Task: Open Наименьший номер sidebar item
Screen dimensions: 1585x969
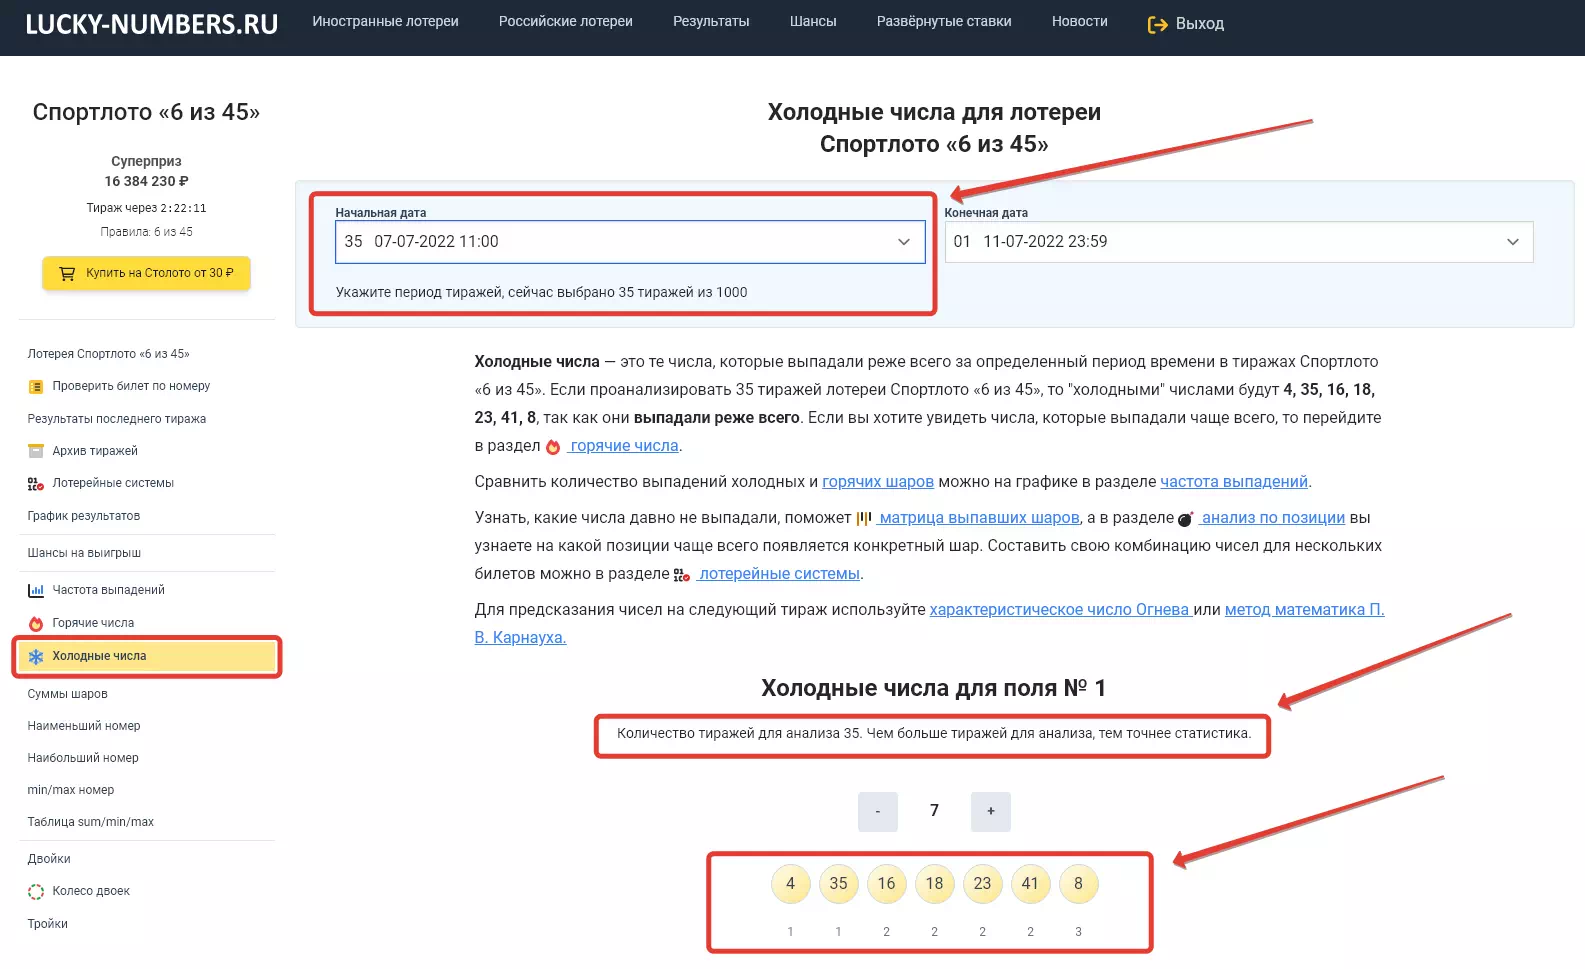Action: 84,726
